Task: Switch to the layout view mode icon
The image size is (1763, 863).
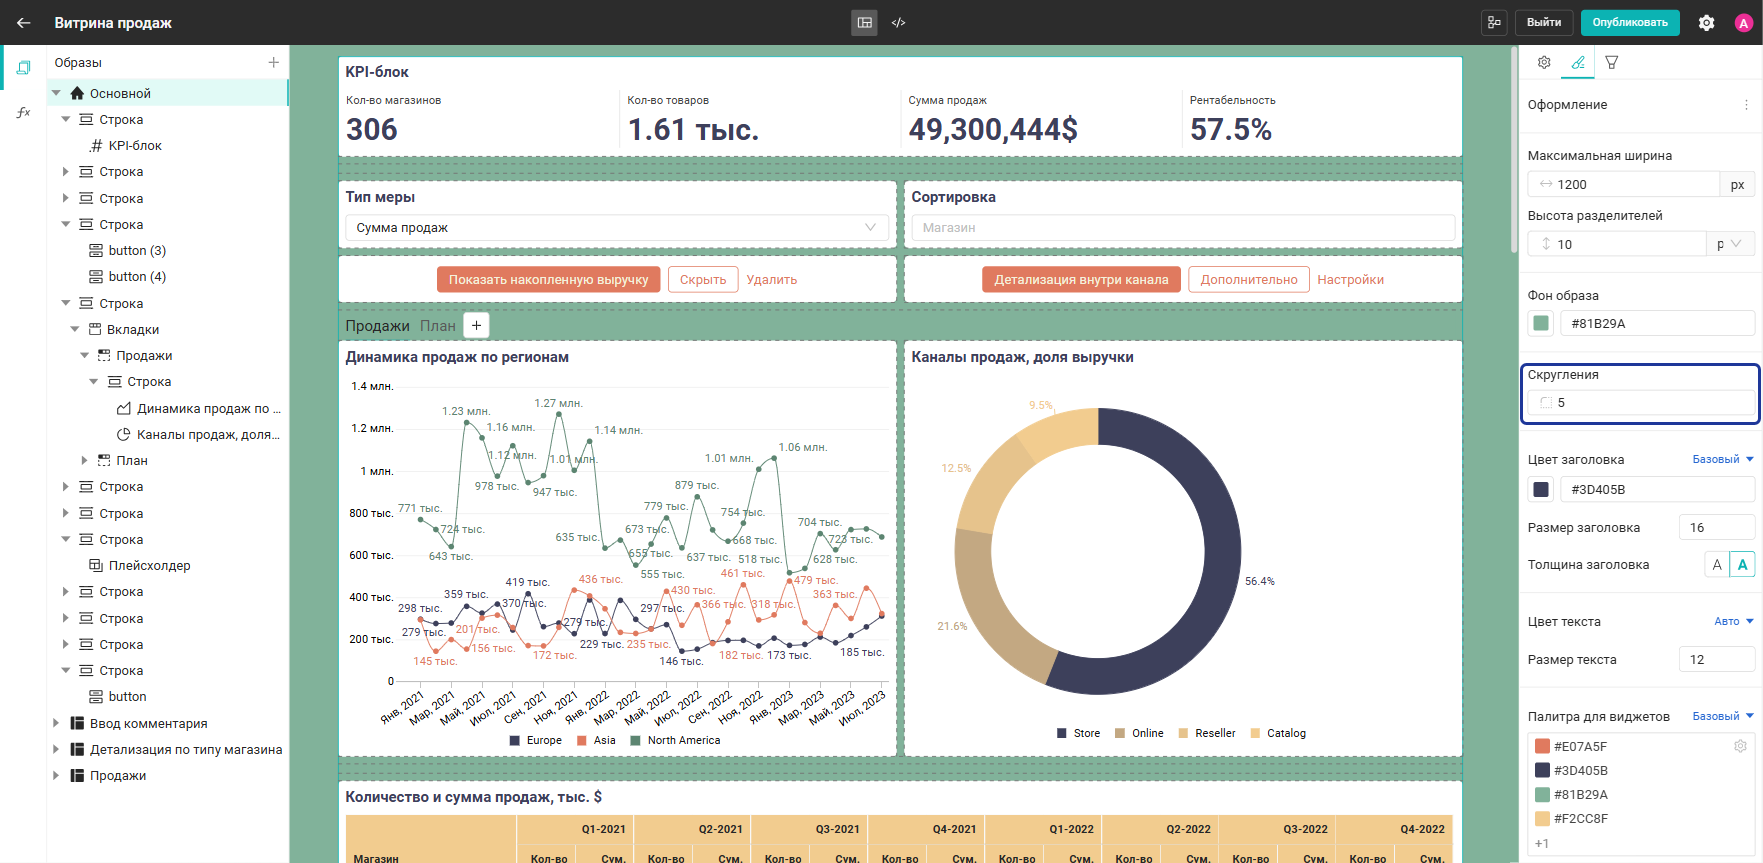Action: [x=865, y=22]
